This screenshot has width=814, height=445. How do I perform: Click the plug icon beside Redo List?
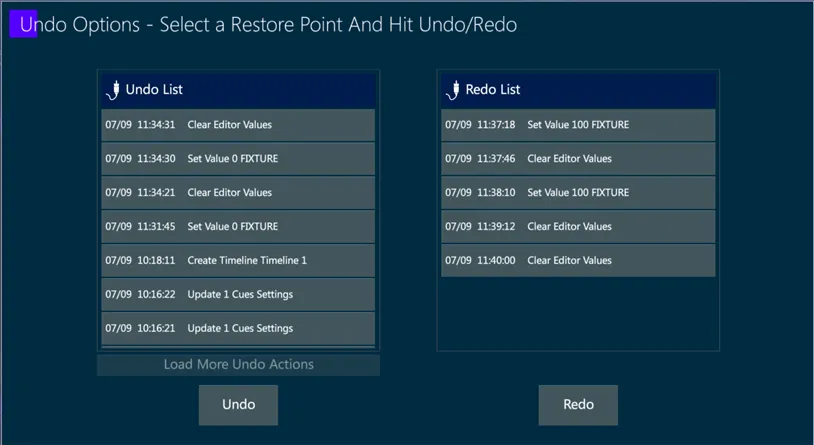(x=453, y=90)
